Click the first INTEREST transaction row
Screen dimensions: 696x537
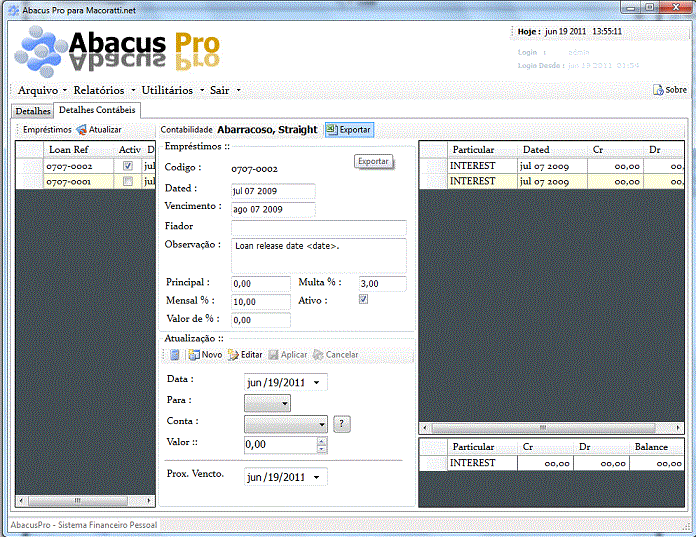[x=551, y=166]
